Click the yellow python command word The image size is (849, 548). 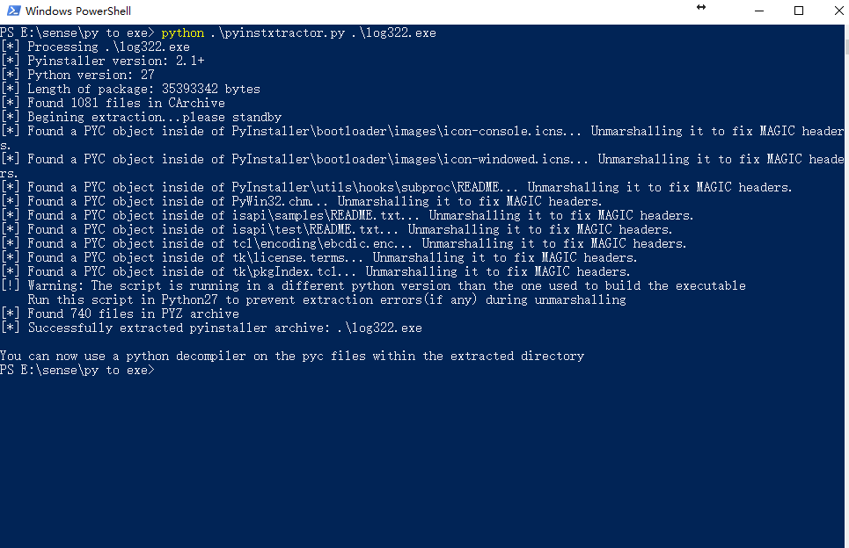click(182, 32)
